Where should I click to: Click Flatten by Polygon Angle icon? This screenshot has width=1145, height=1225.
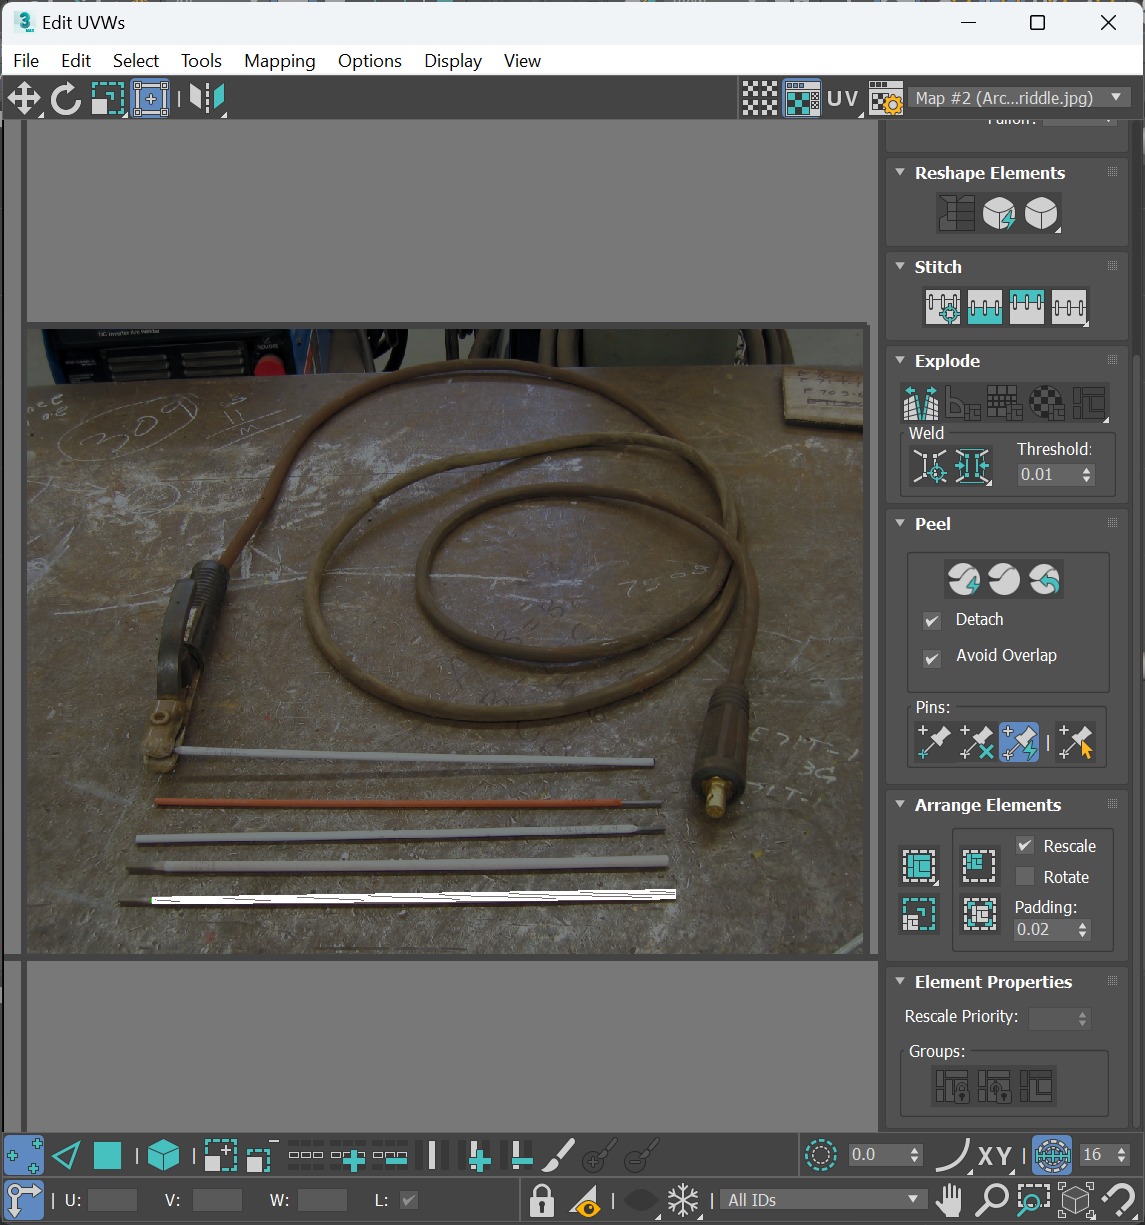click(962, 402)
